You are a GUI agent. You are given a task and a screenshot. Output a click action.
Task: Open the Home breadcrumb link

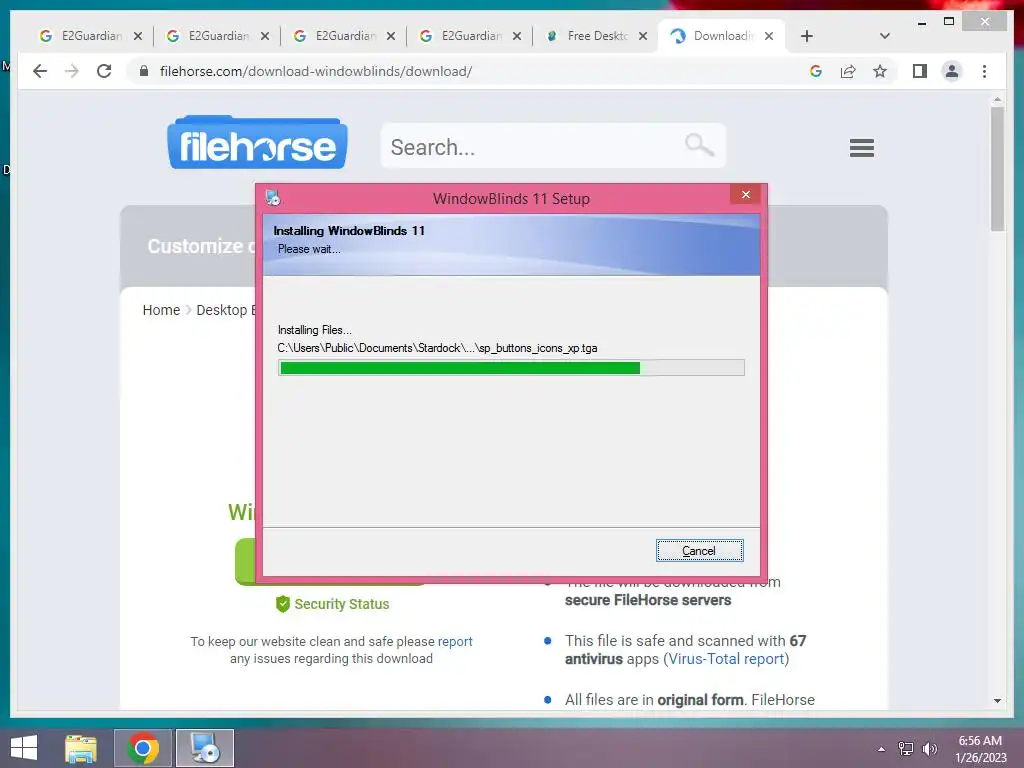(161, 310)
